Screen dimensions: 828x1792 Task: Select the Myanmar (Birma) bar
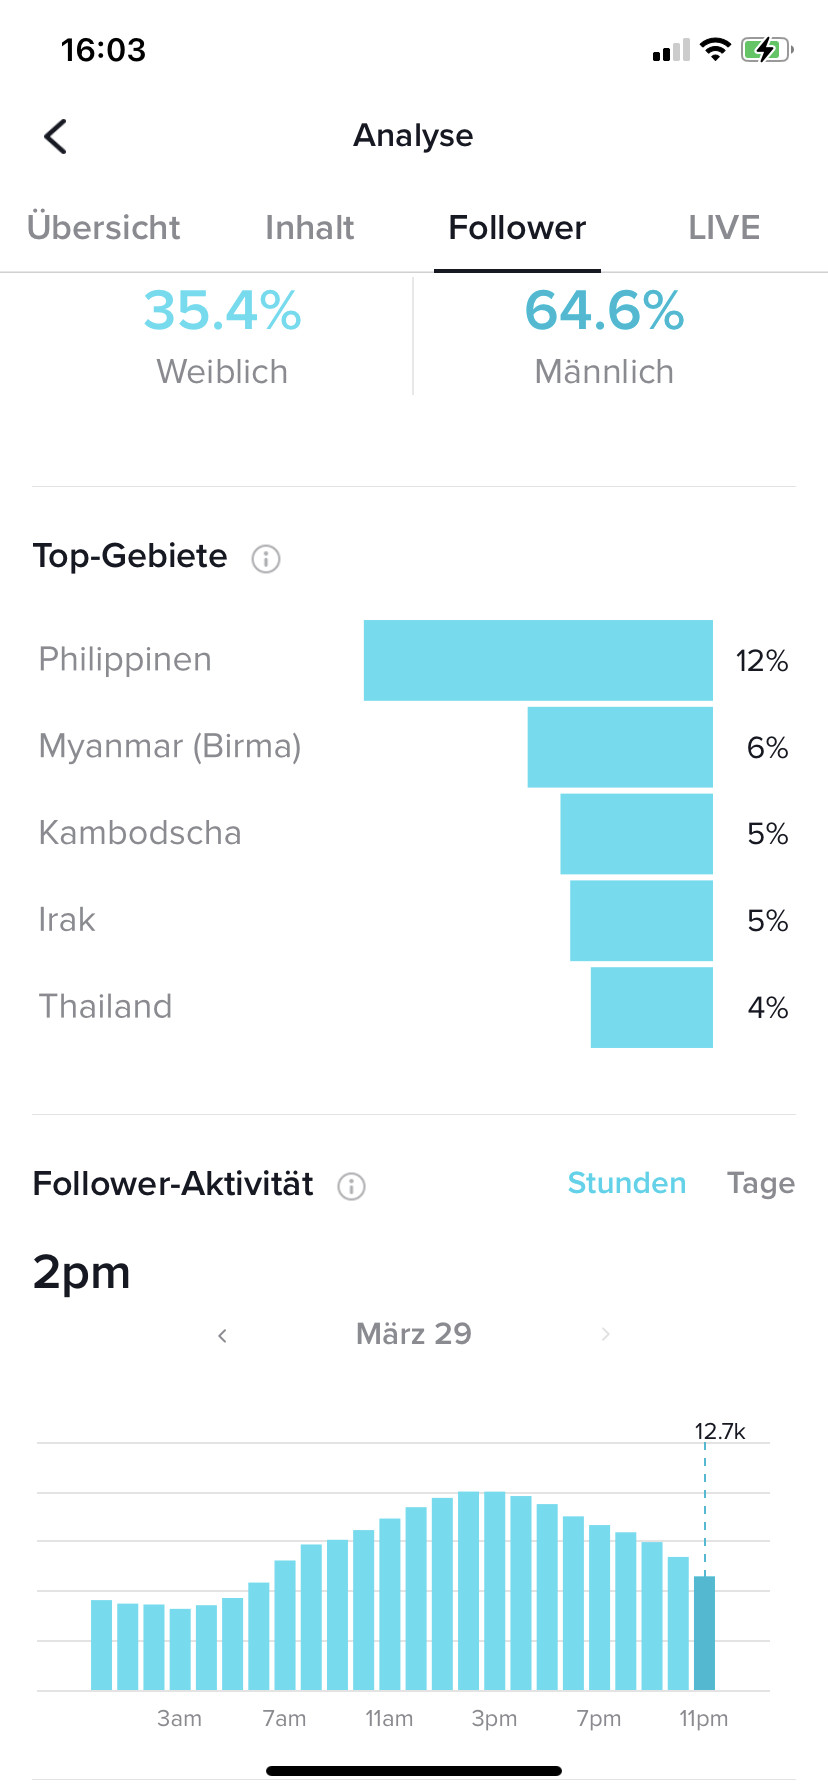point(620,747)
